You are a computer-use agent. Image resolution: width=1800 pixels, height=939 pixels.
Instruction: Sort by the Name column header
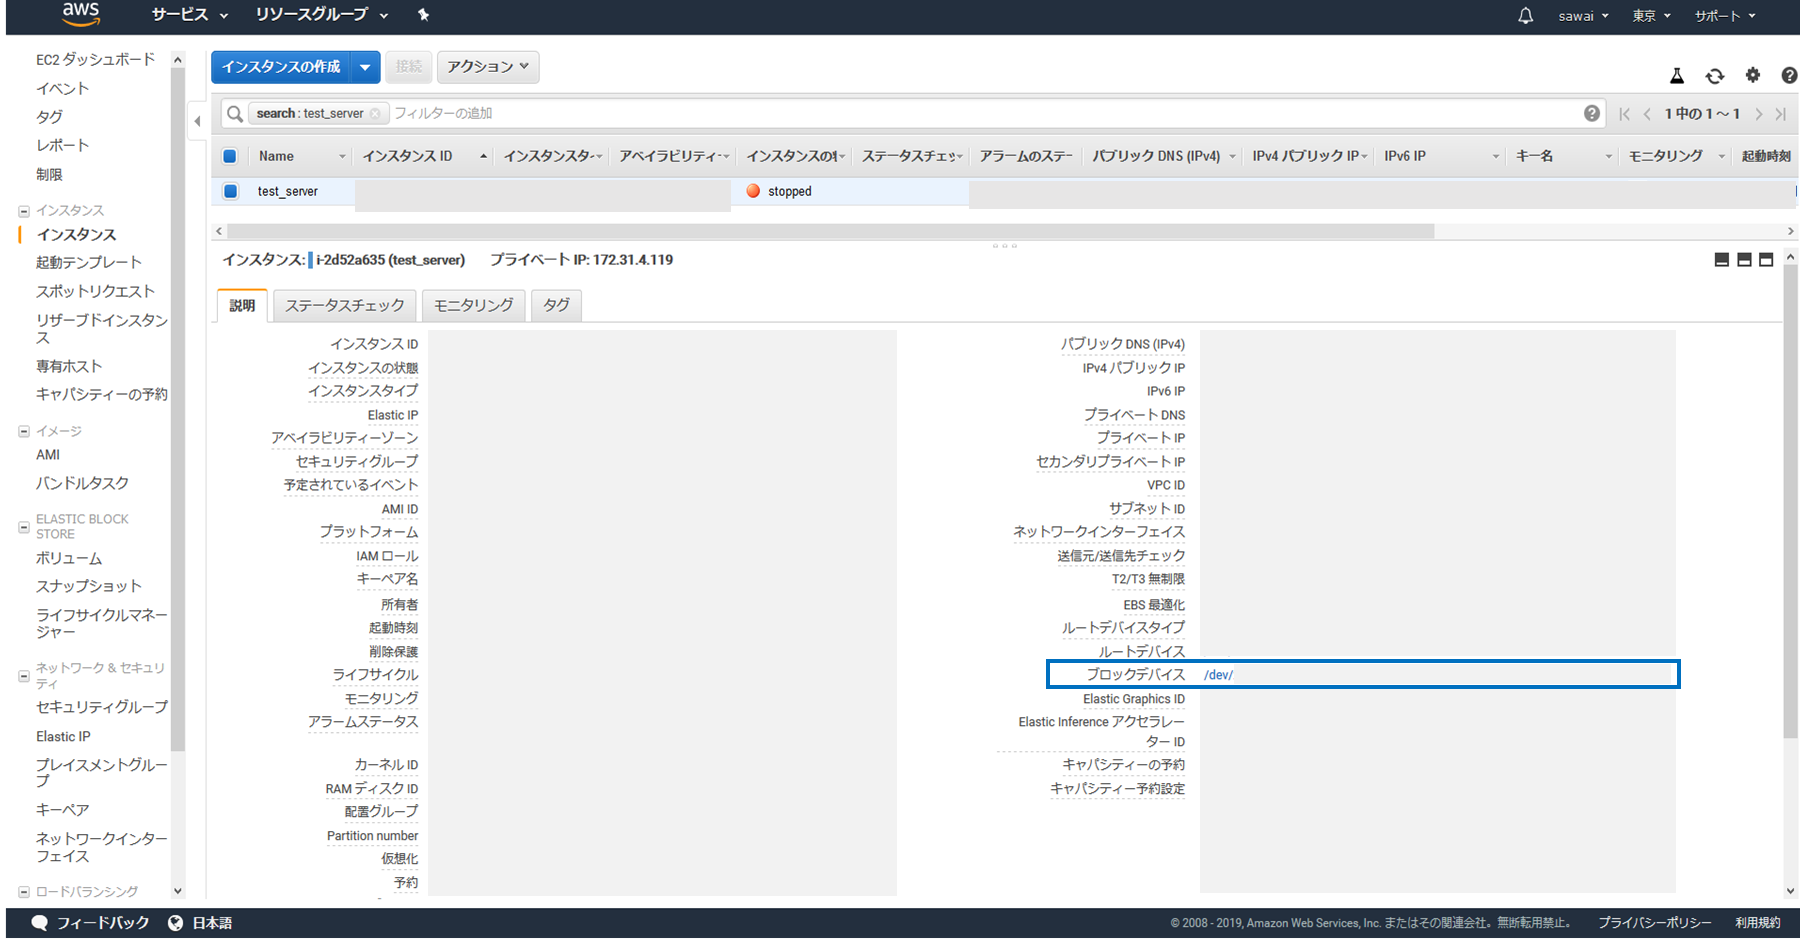click(276, 156)
